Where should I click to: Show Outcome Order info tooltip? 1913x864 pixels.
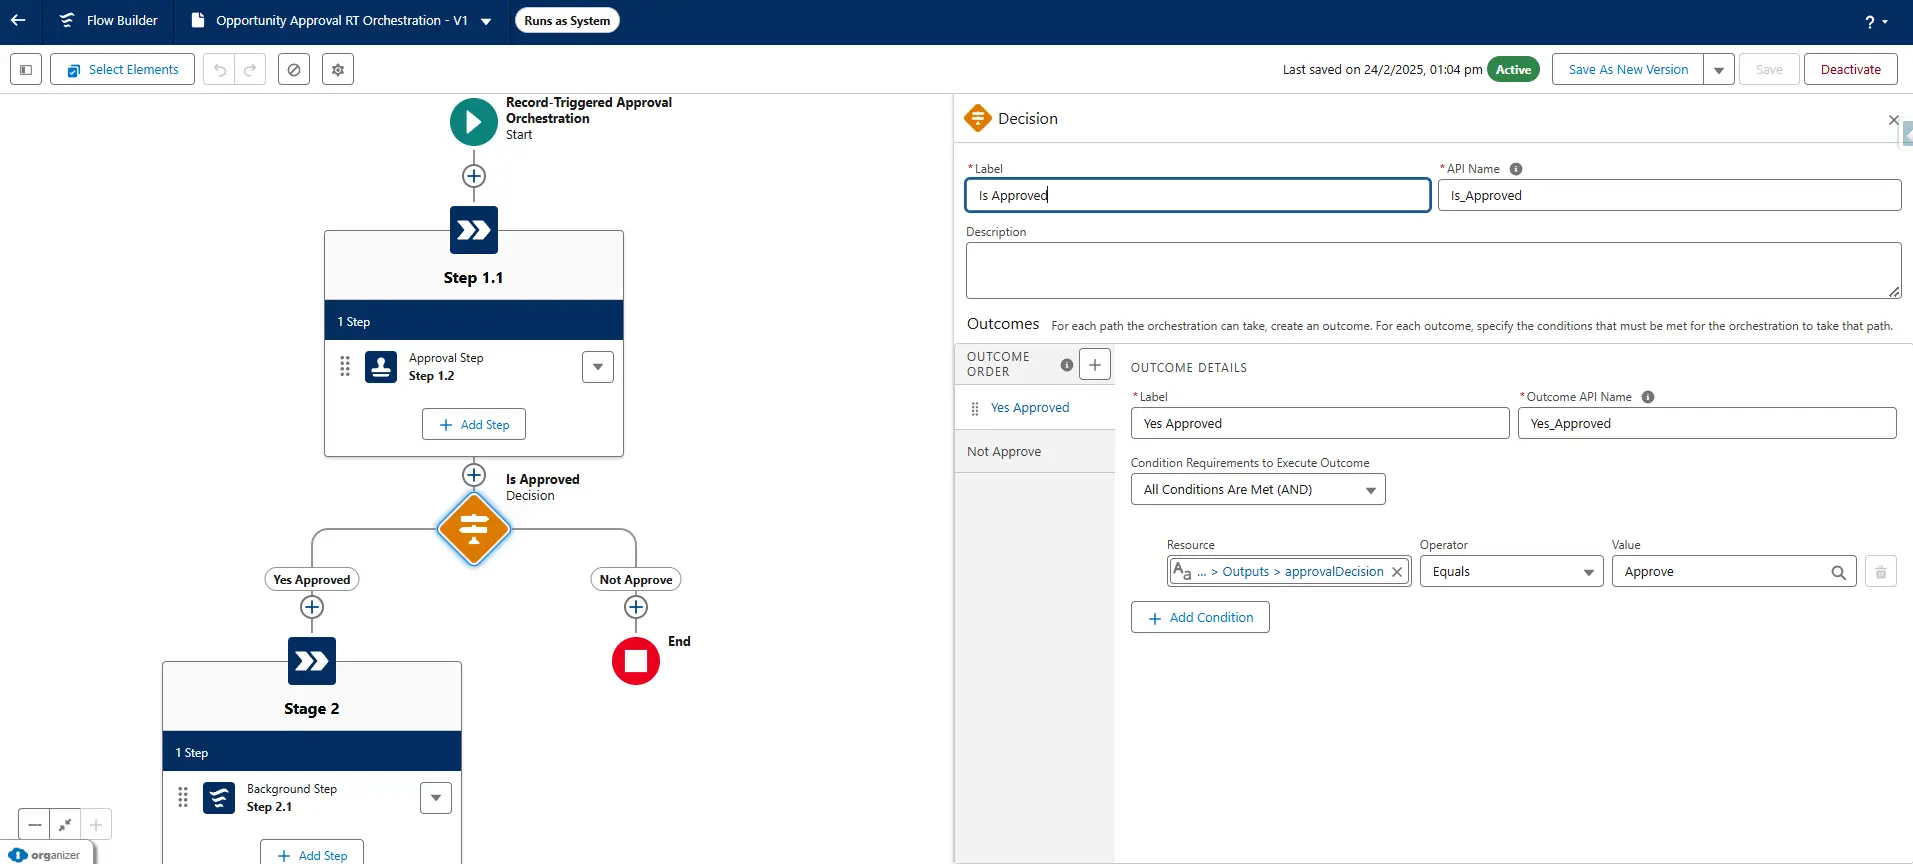click(x=1067, y=365)
